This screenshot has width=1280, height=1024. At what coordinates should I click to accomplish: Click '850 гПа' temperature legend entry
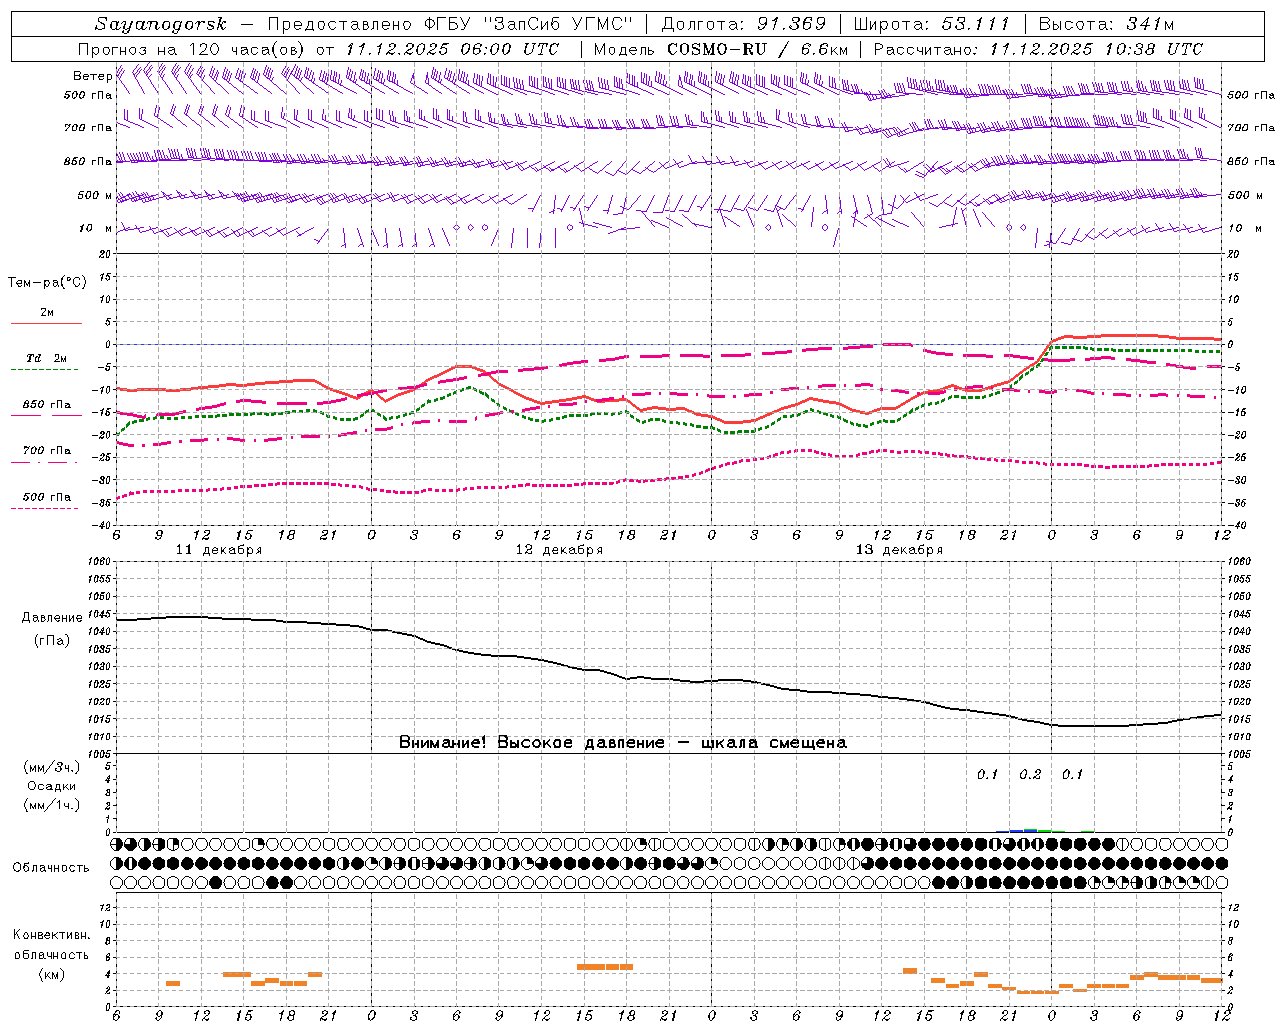(46, 405)
